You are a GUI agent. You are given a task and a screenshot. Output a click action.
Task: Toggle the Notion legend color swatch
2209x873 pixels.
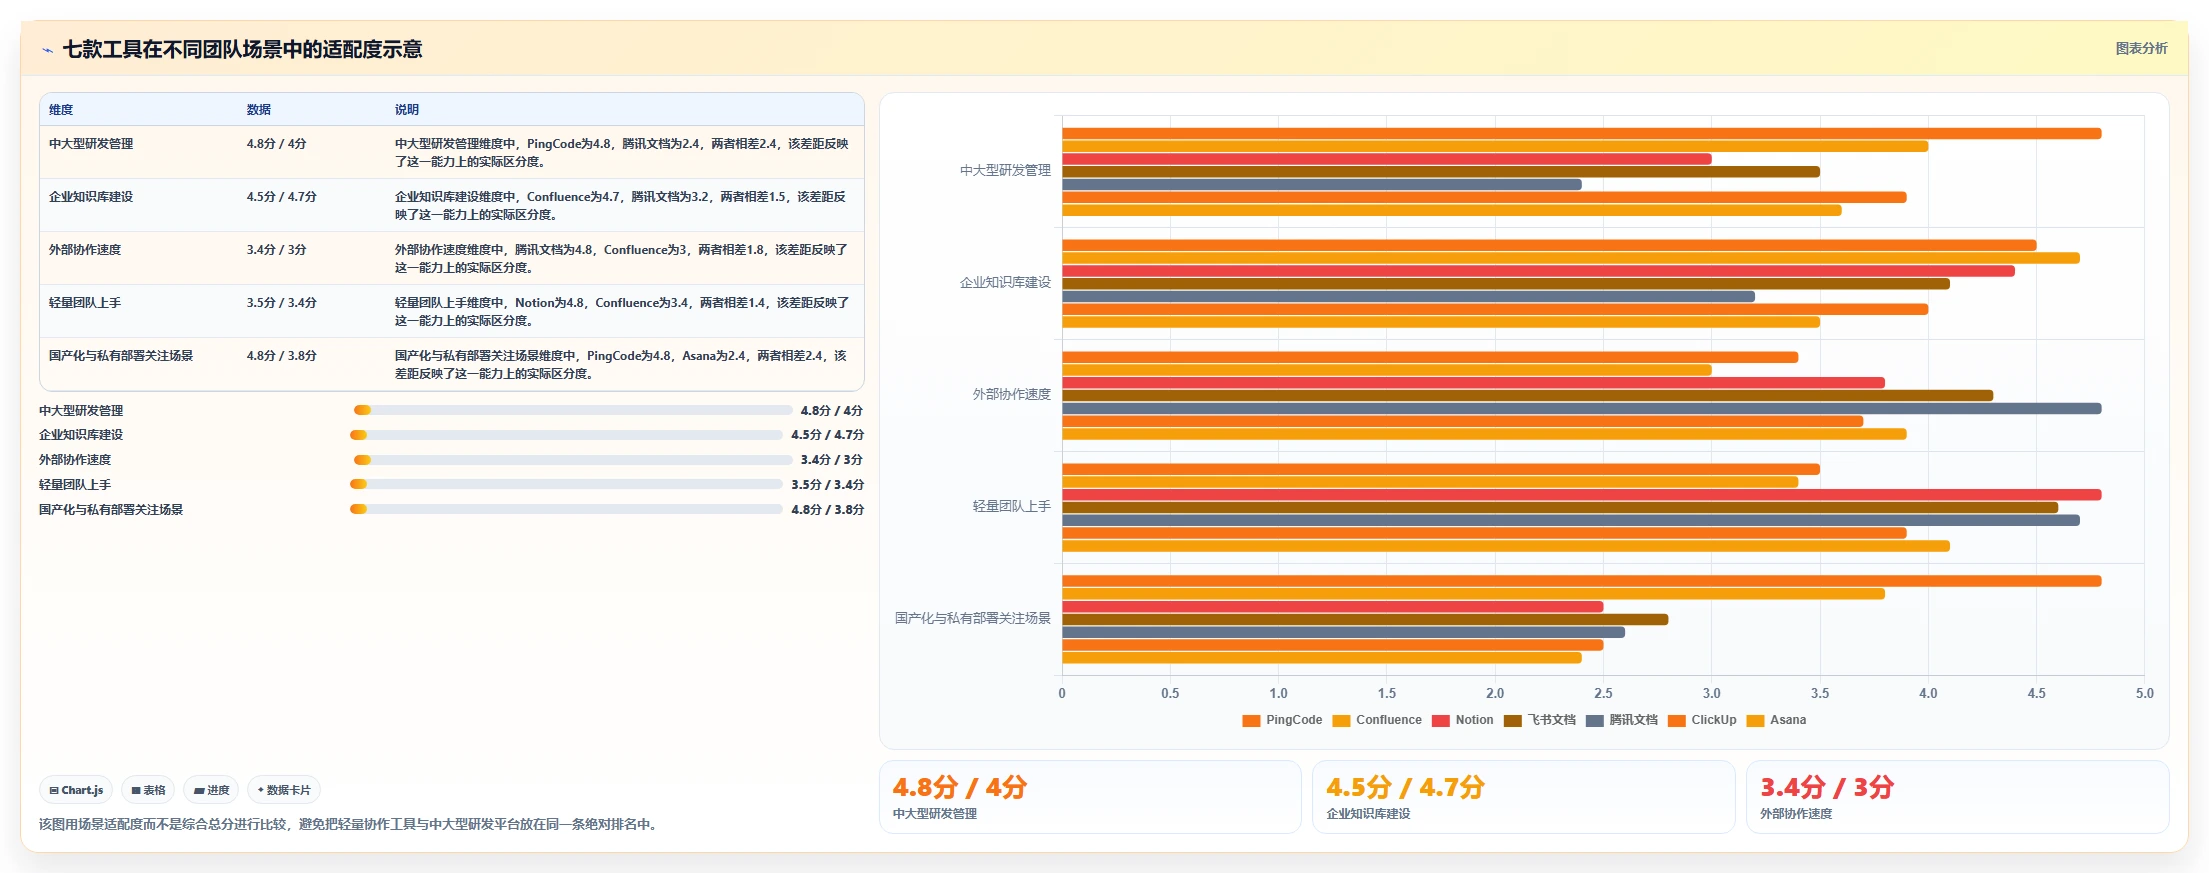coord(1441,720)
